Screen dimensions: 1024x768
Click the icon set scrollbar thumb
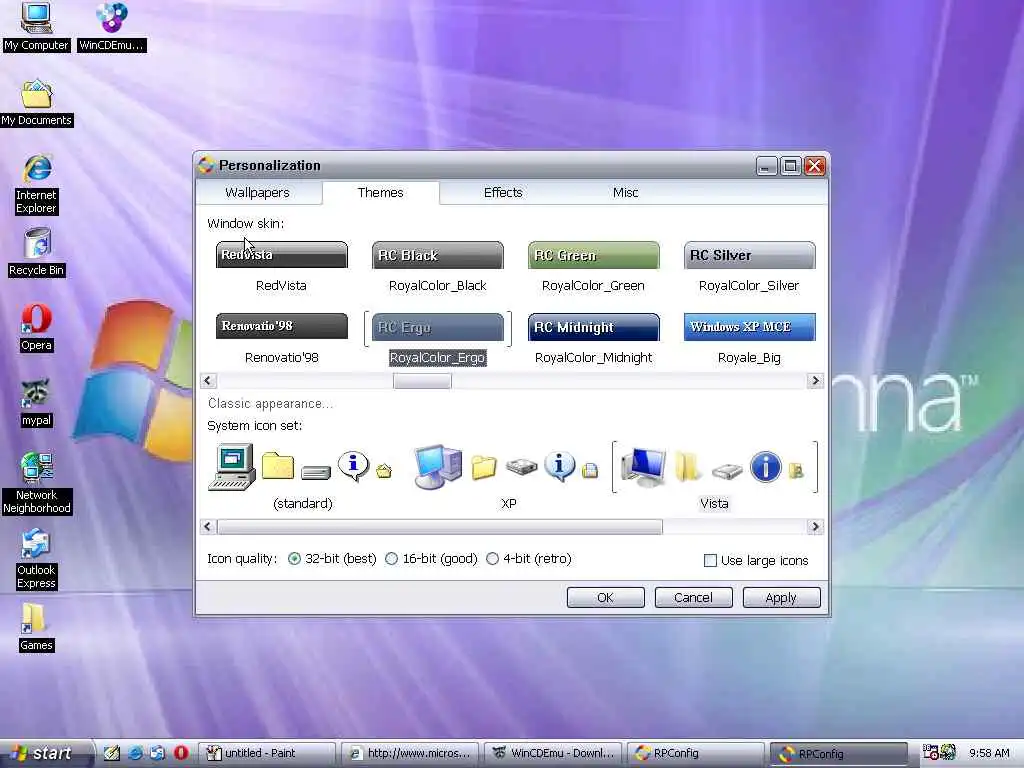(x=440, y=526)
